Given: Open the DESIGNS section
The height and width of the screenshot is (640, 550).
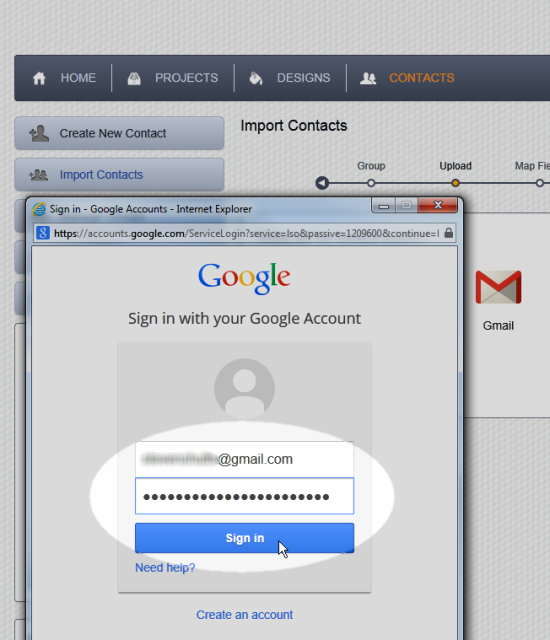Looking at the screenshot, I should [x=304, y=78].
